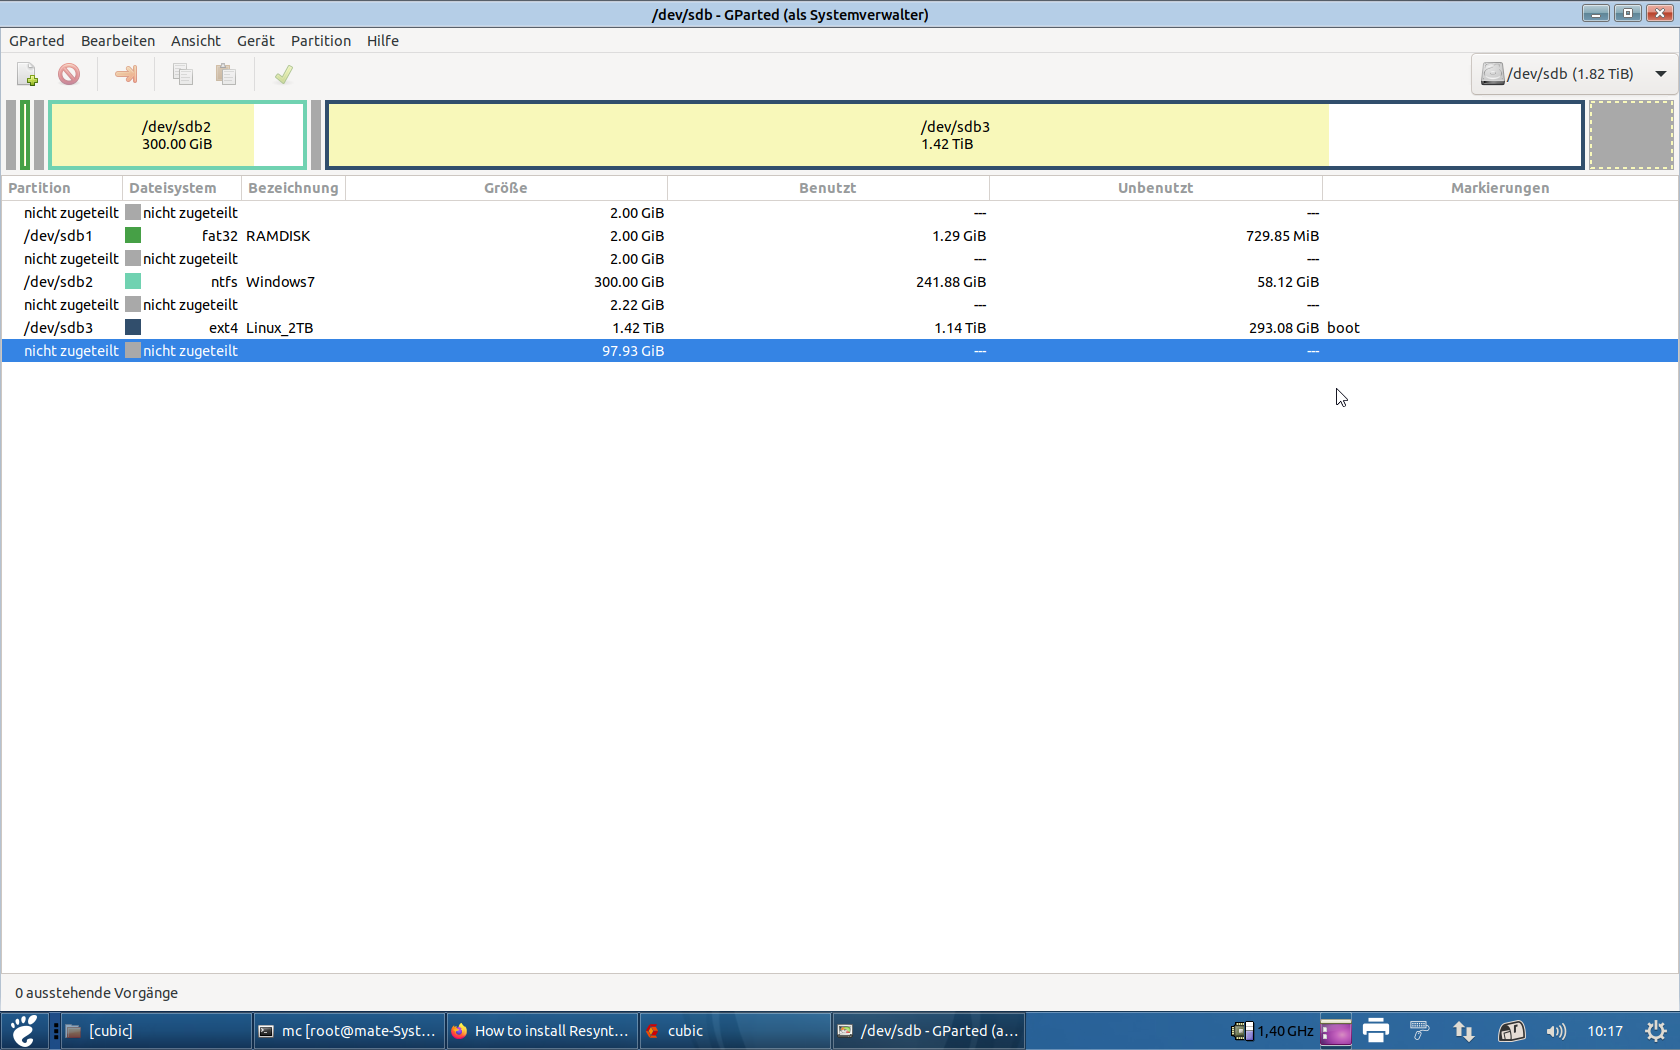Image resolution: width=1680 pixels, height=1050 pixels.
Task: Click the 293.08 GiB unused value
Action: [x=1284, y=328]
